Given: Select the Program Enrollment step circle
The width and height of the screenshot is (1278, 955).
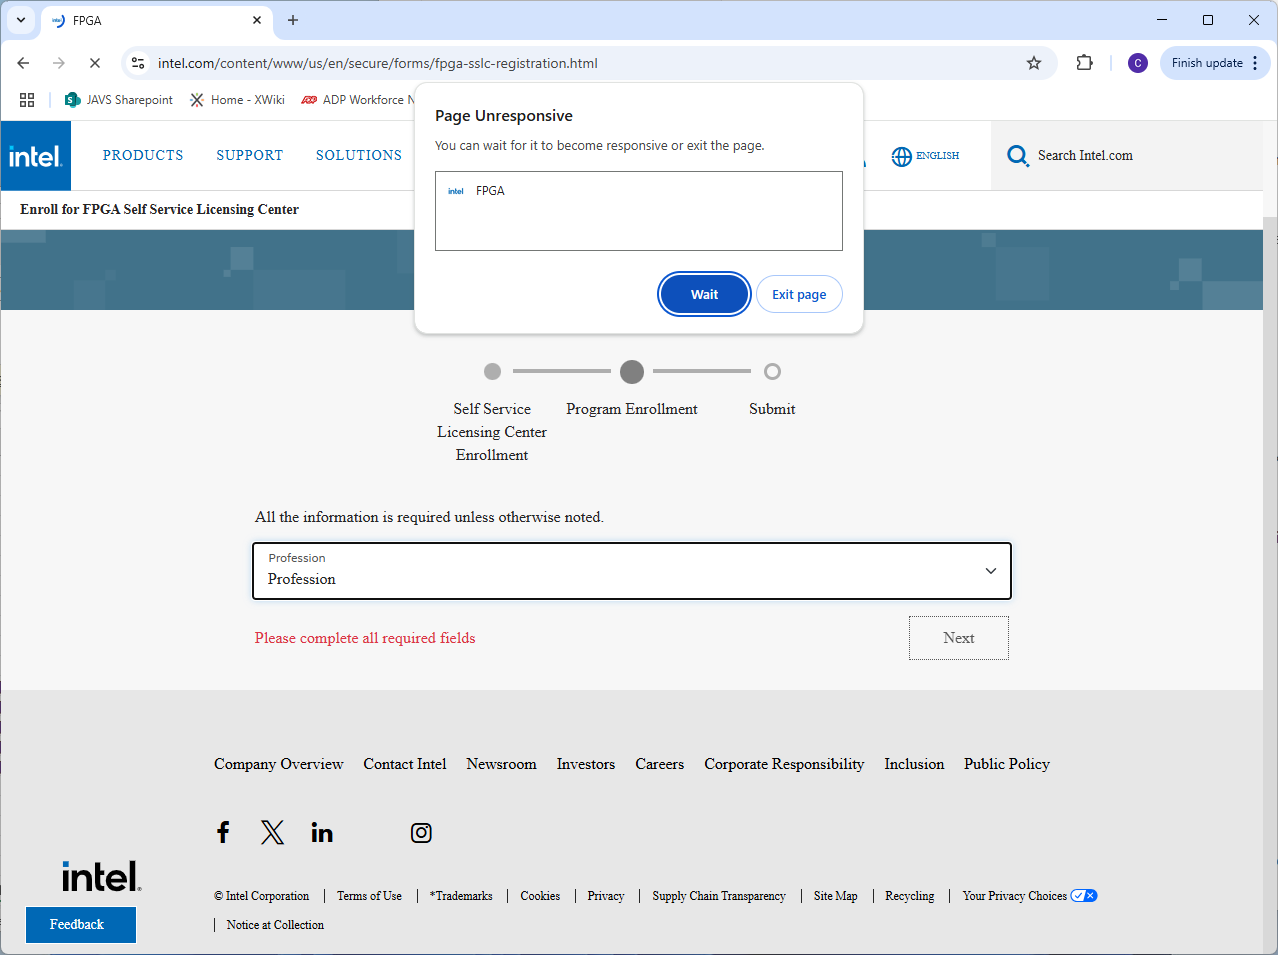Looking at the screenshot, I should click(631, 372).
